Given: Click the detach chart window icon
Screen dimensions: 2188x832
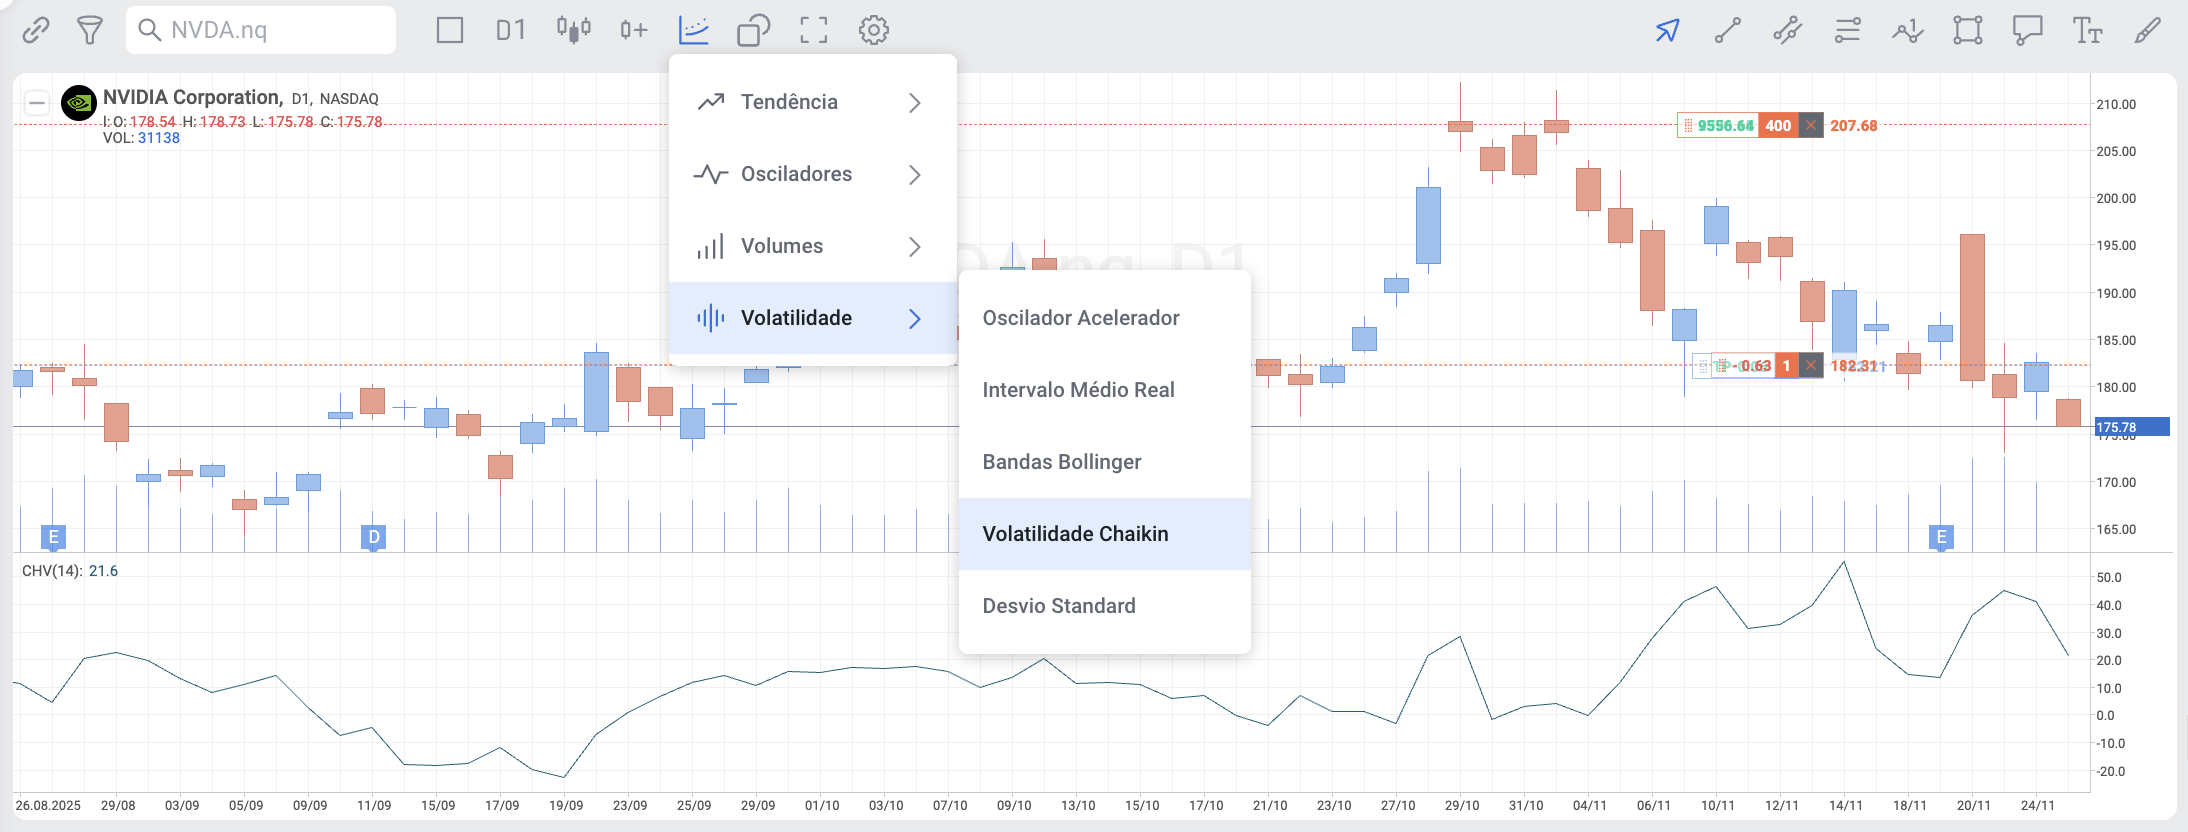Looking at the screenshot, I should pos(753,30).
